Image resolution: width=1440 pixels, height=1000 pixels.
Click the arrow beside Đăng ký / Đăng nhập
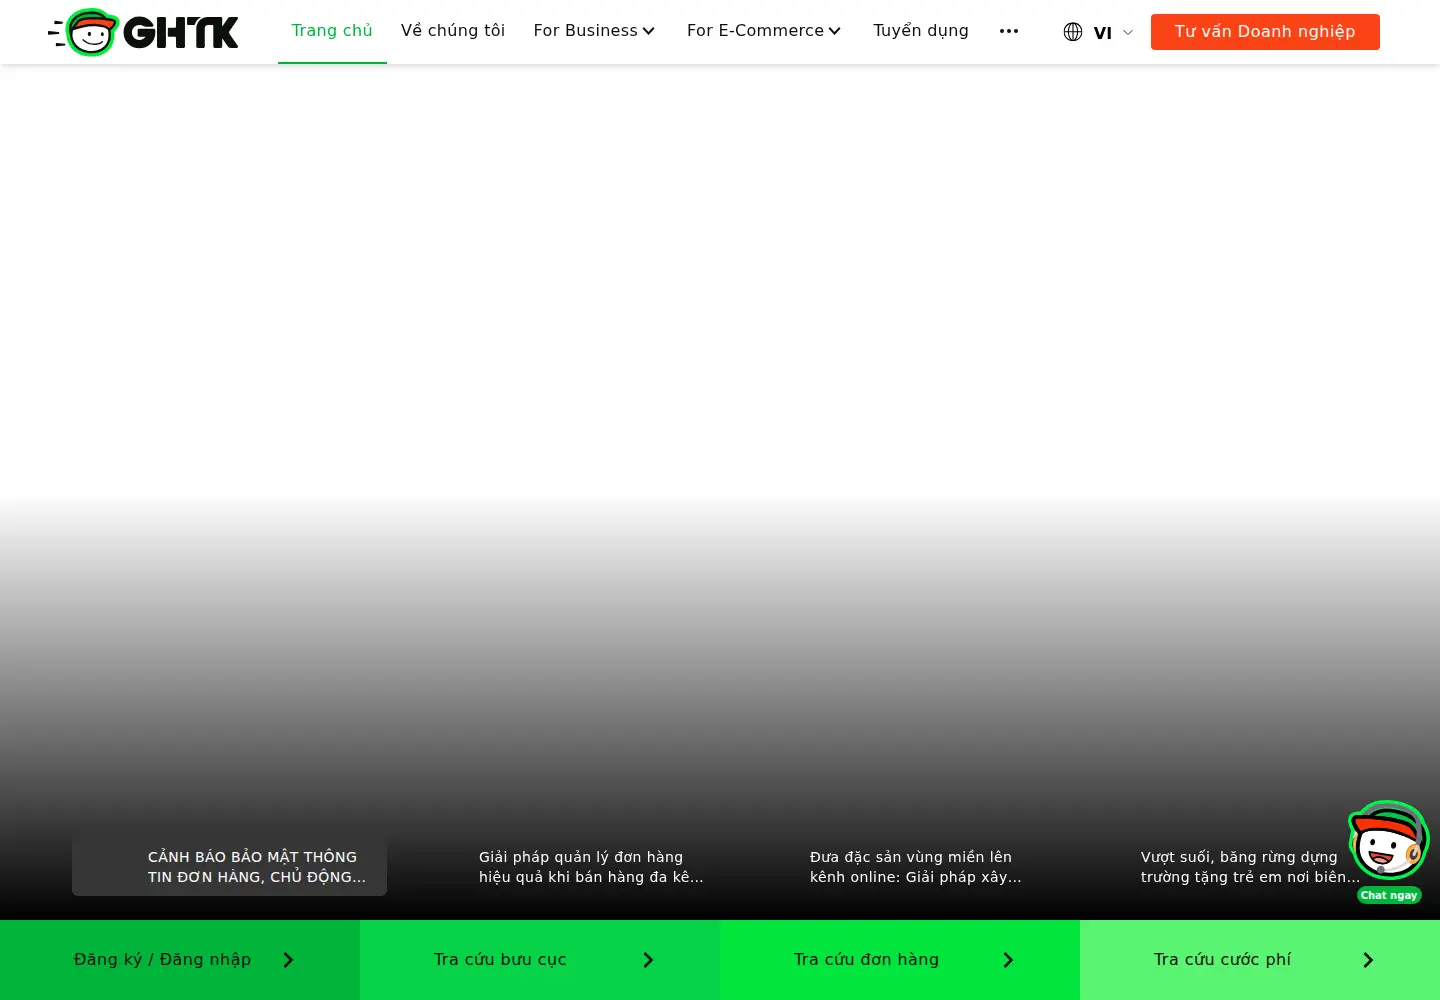[288, 960]
